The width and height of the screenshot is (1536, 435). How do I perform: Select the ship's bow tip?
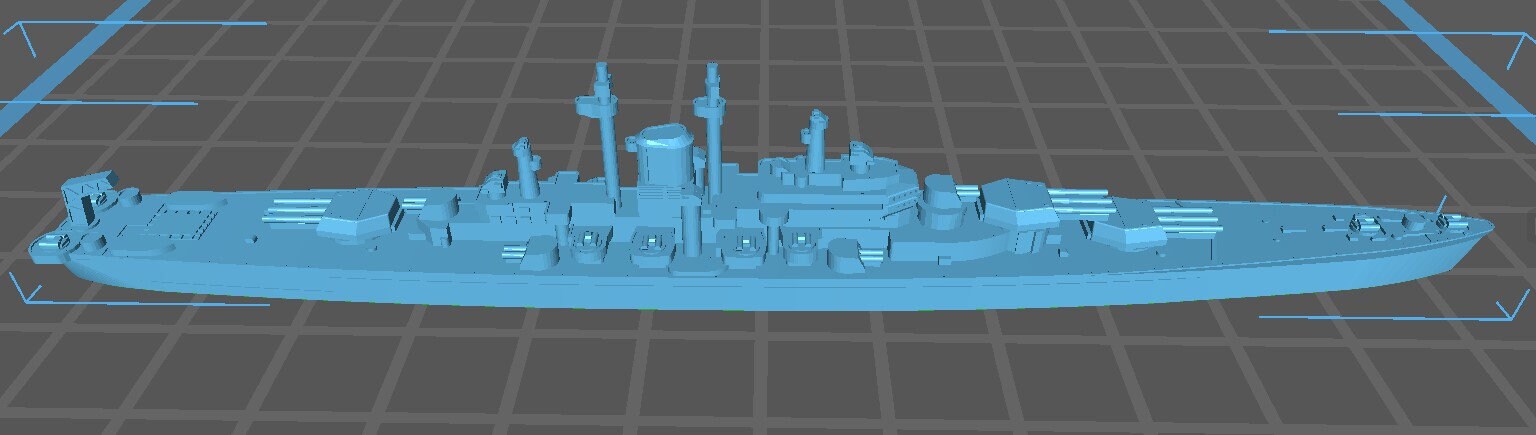pyautogui.click(x=1488, y=225)
